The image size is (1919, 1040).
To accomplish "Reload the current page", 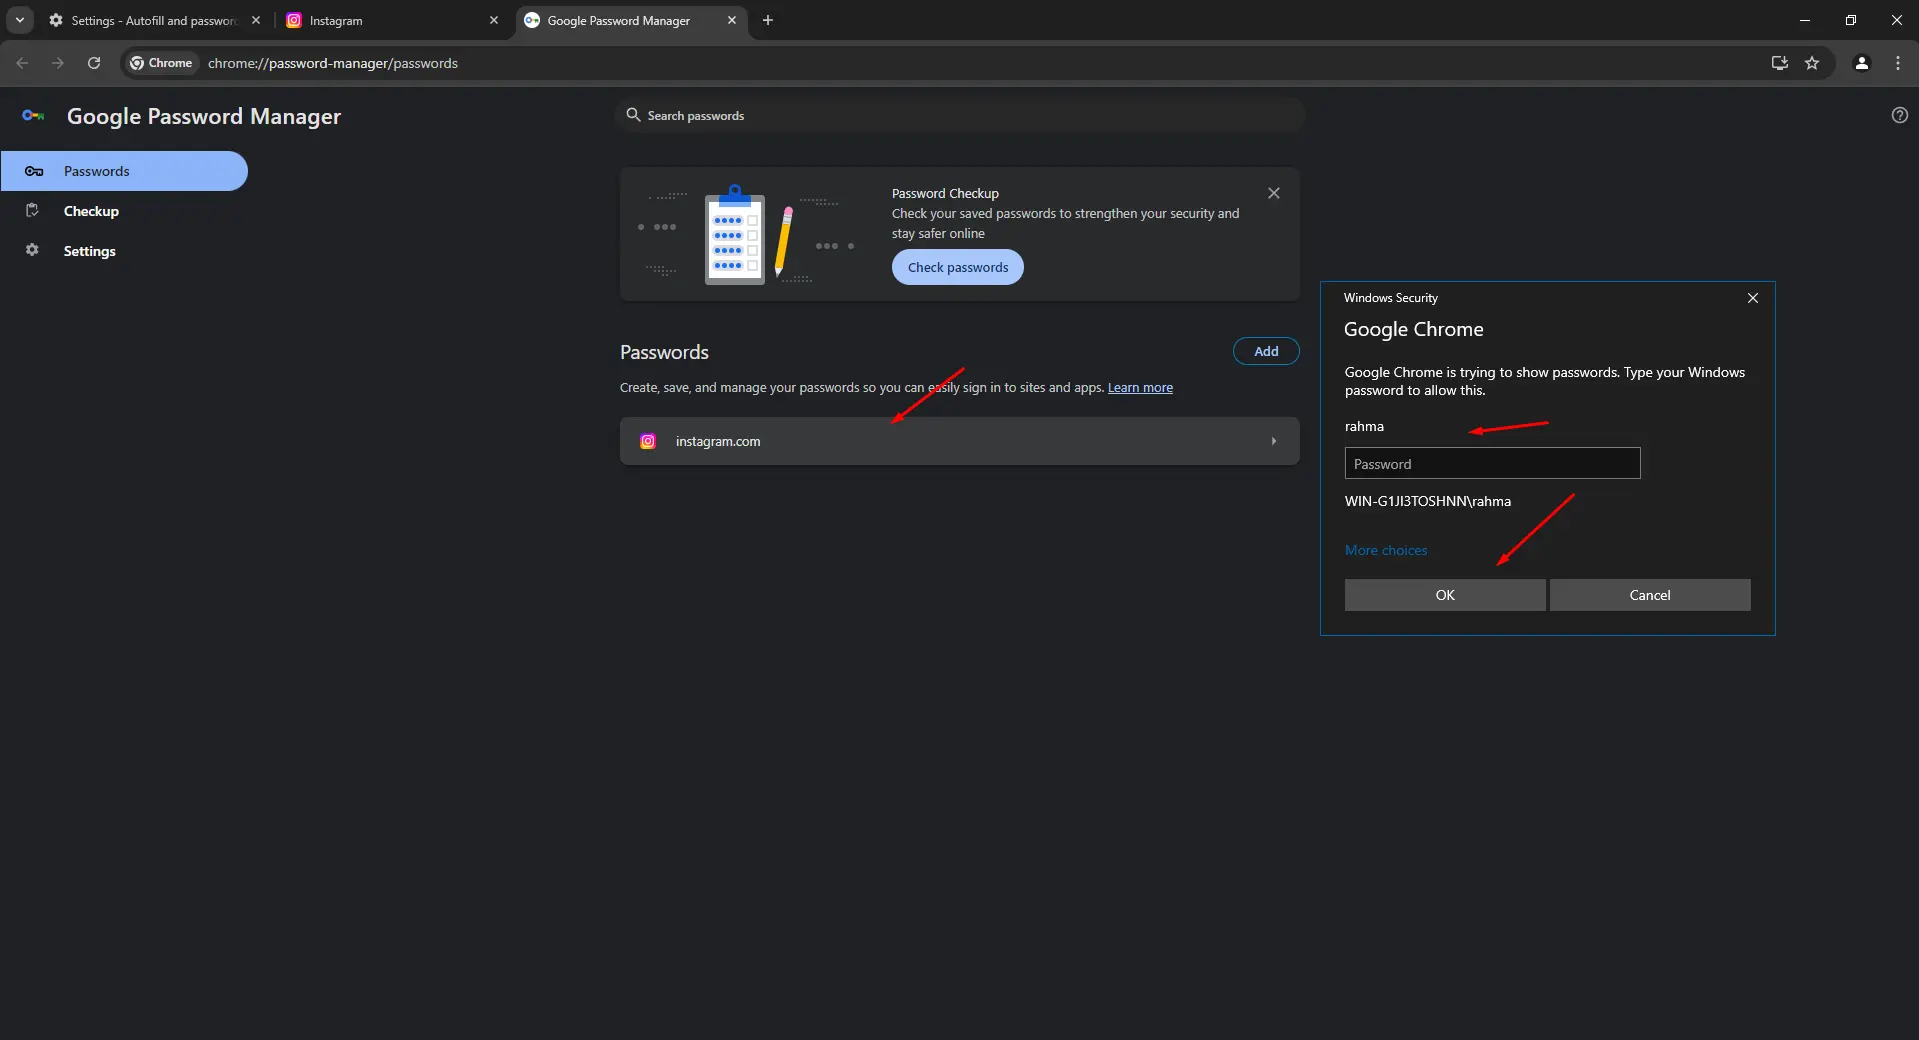I will click(x=94, y=63).
